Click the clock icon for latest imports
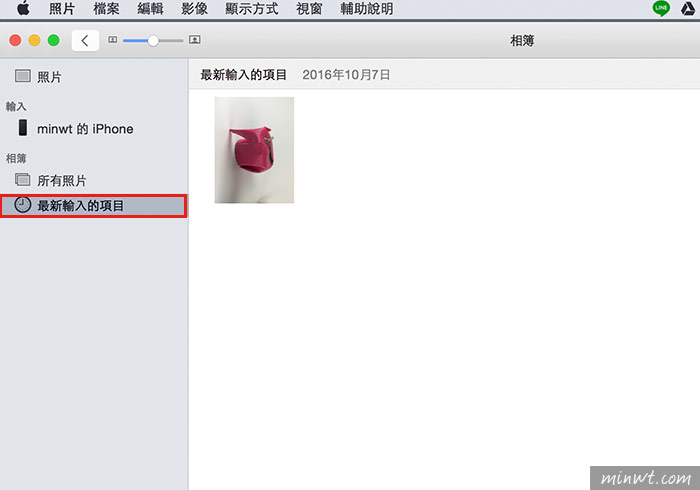The image size is (700, 490). pyautogui.click(x=22, y=204)
